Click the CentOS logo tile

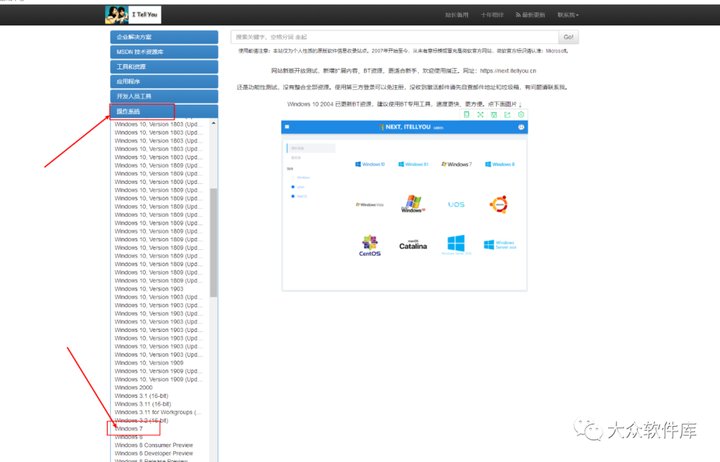coord(370,246)
